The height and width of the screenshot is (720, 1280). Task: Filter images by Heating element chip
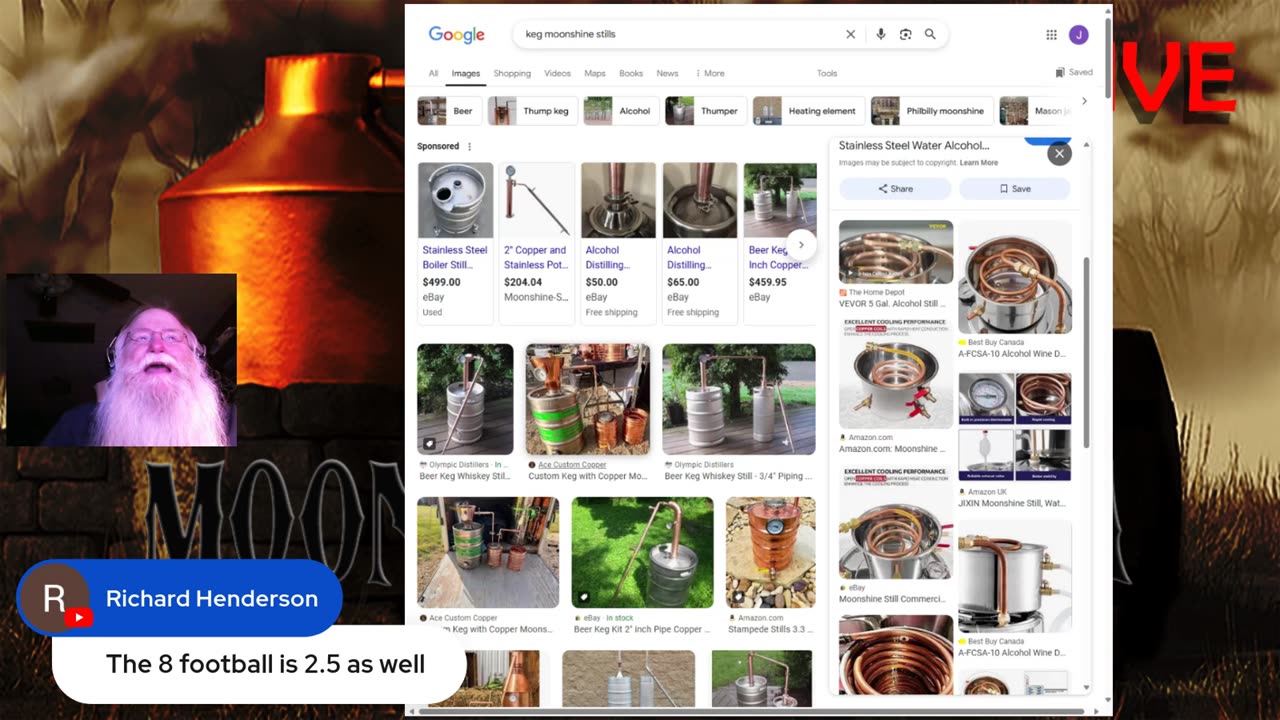point(808,111)
